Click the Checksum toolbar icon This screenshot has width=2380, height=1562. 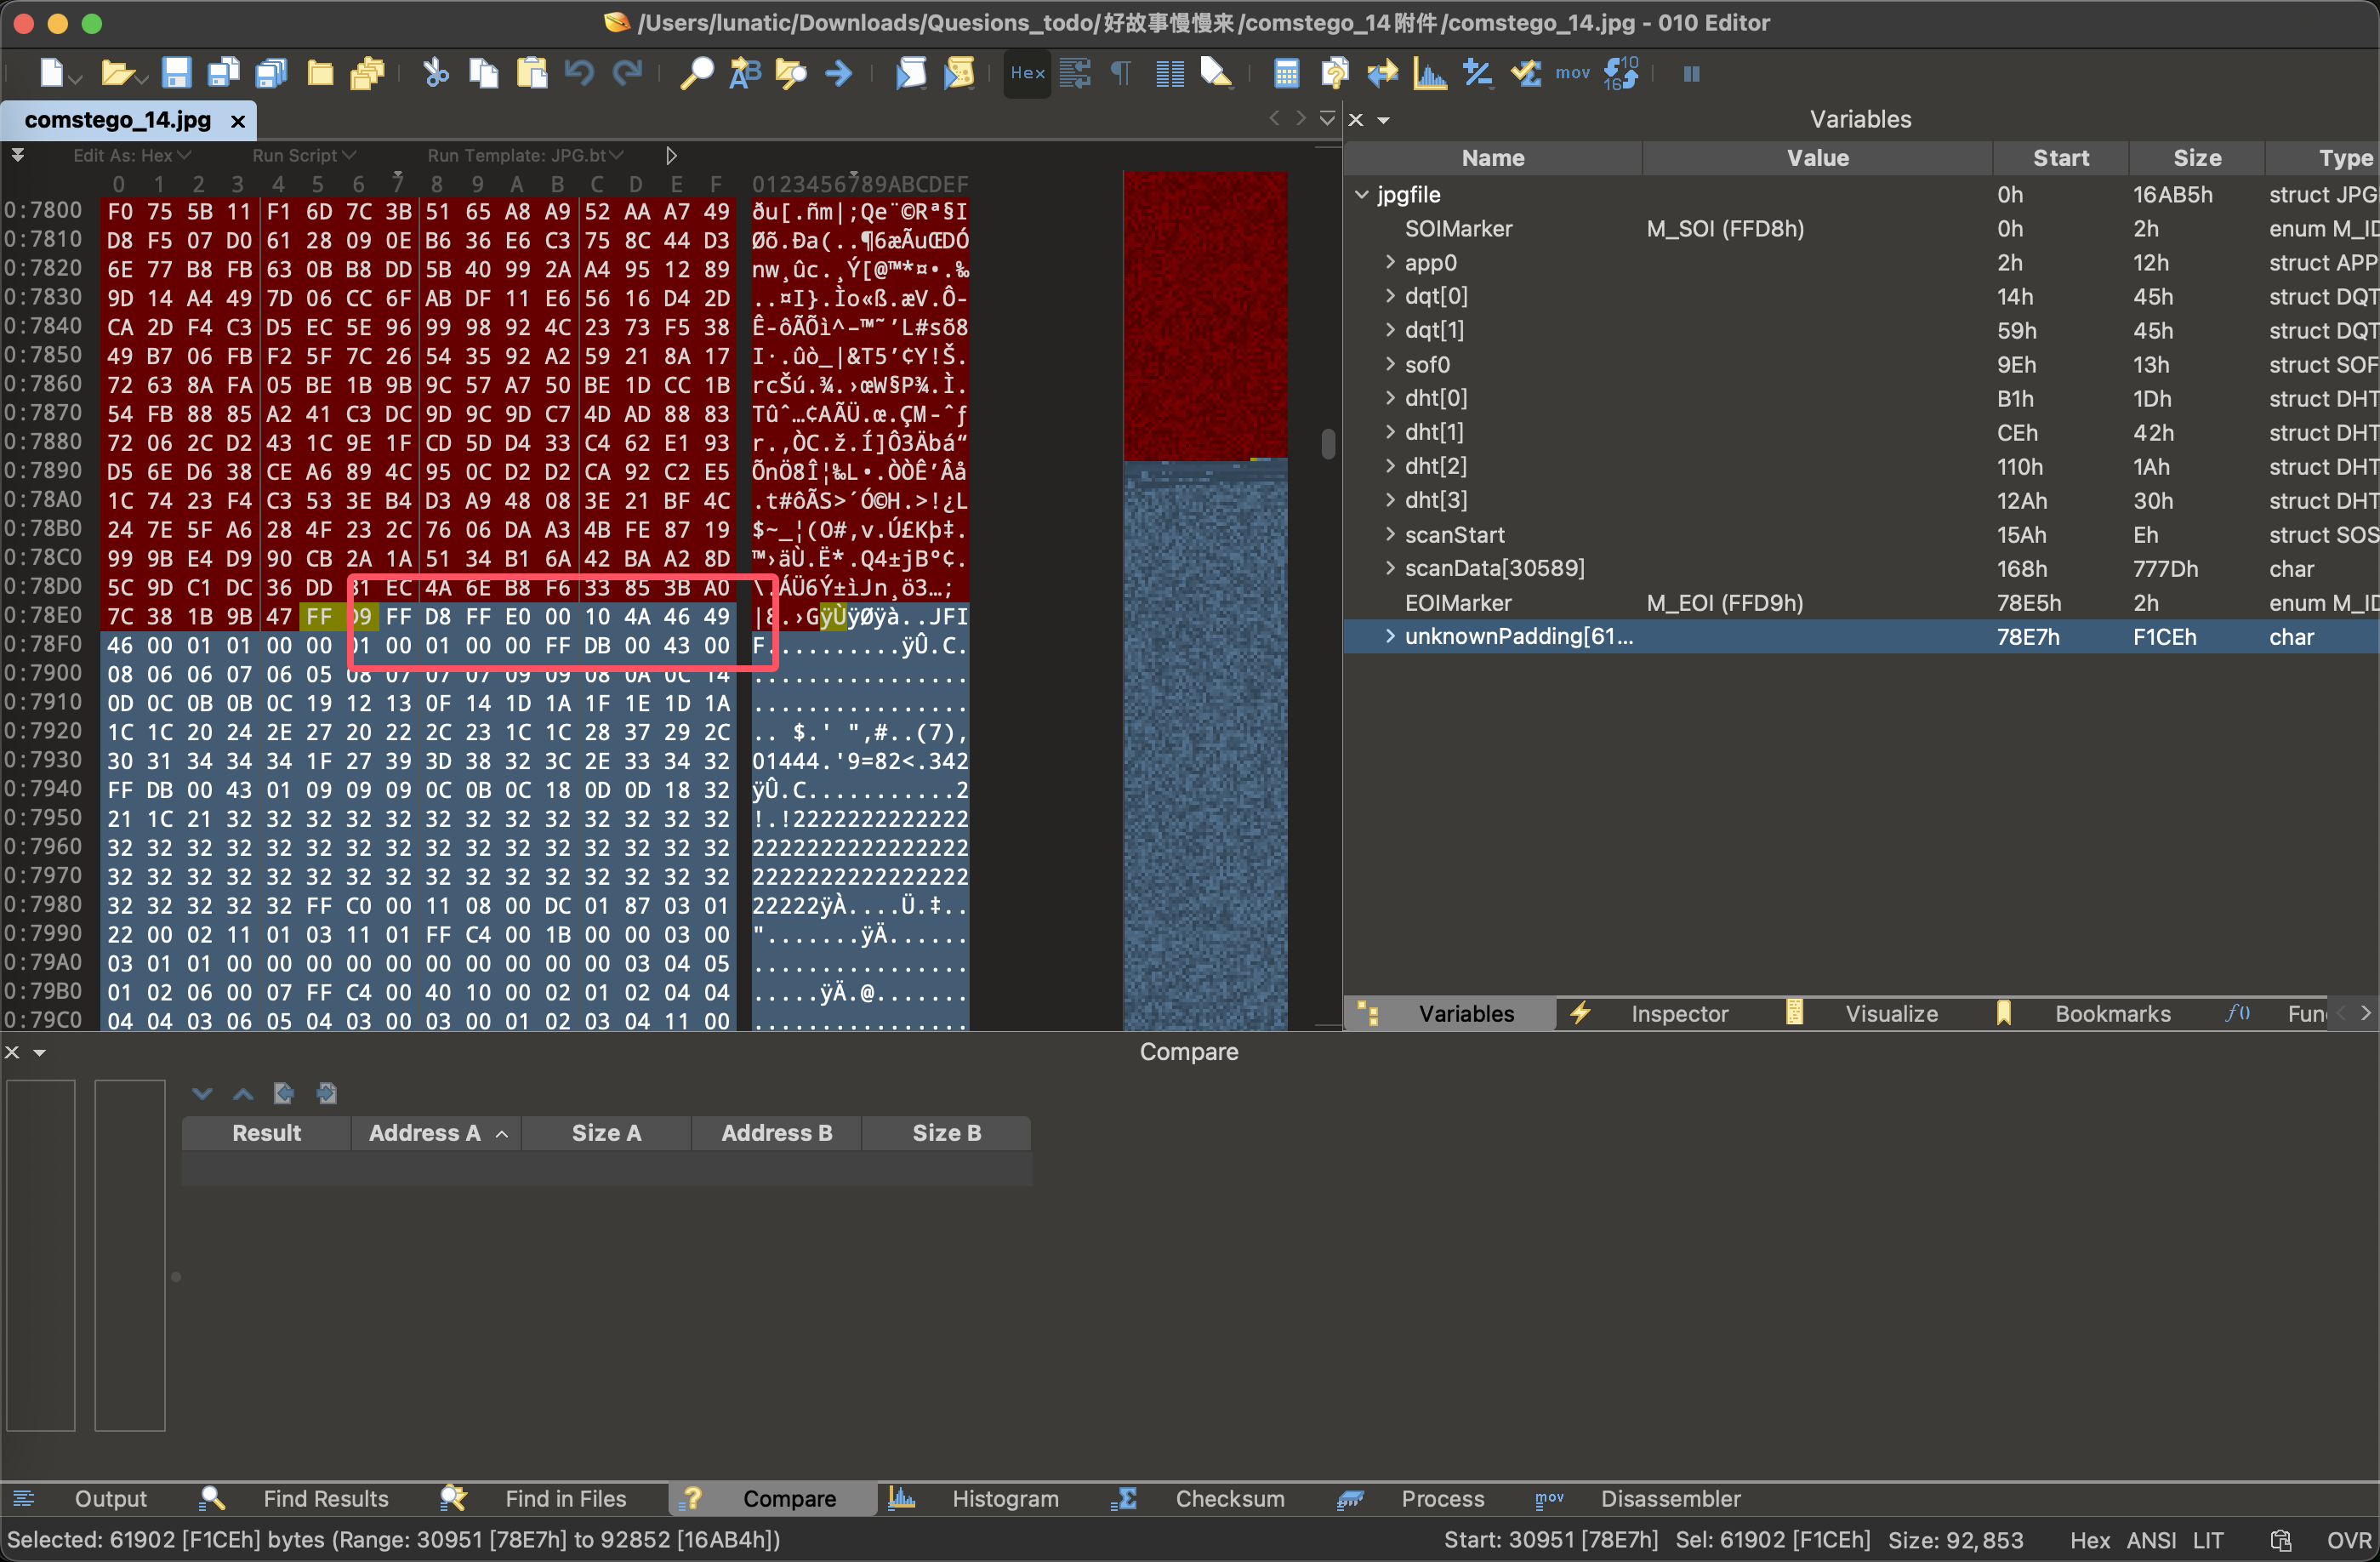[x=1526, y=73]
